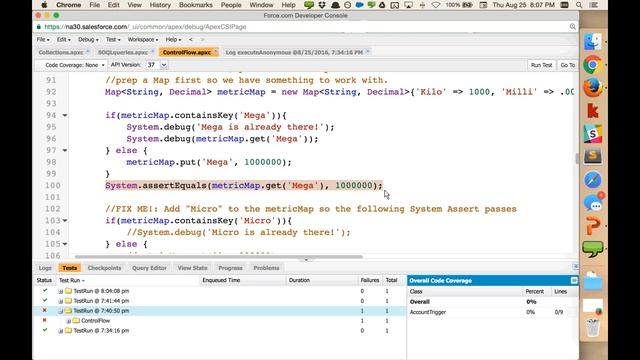Close the SOQLqueries.apxc tab
The width and height of the screenshot is (640, 360).
[x=152, y=52]
